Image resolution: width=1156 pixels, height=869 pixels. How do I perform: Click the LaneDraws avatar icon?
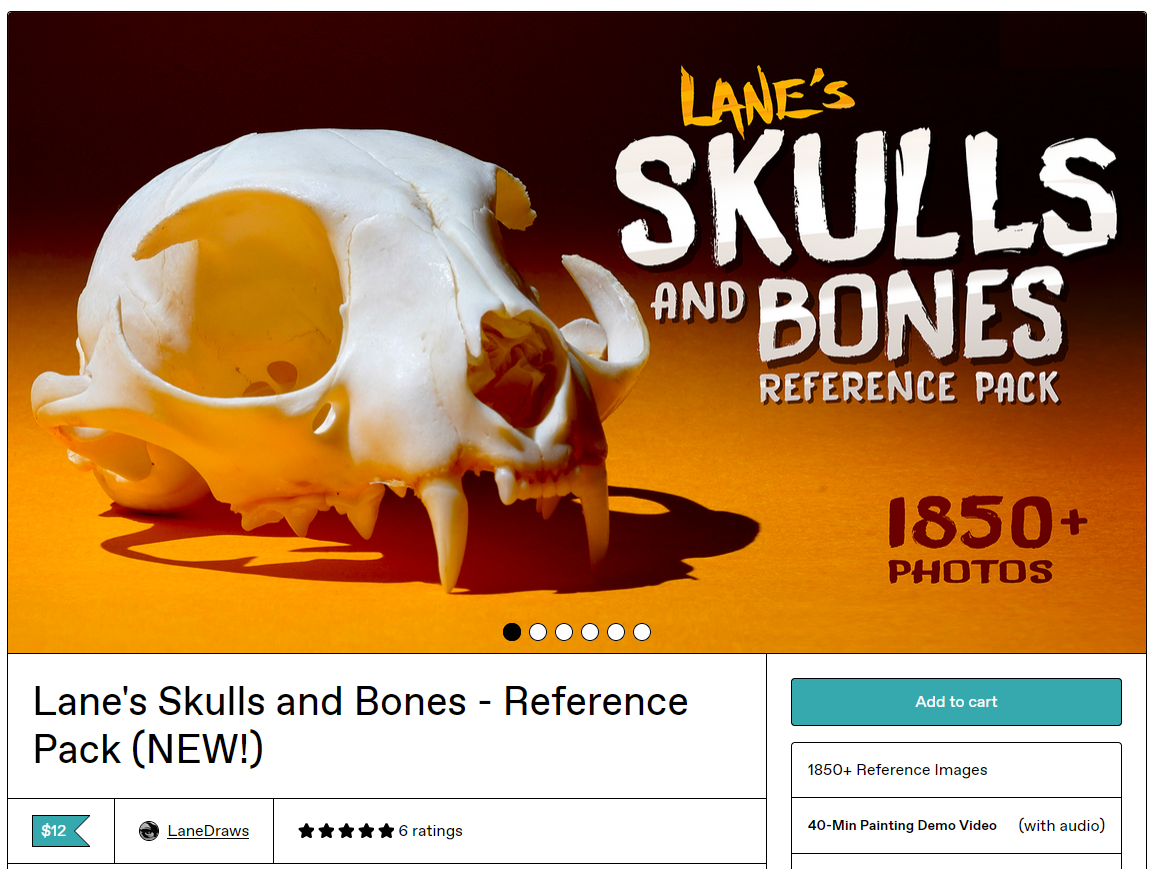pyautogui.click(x=149, y=831)
